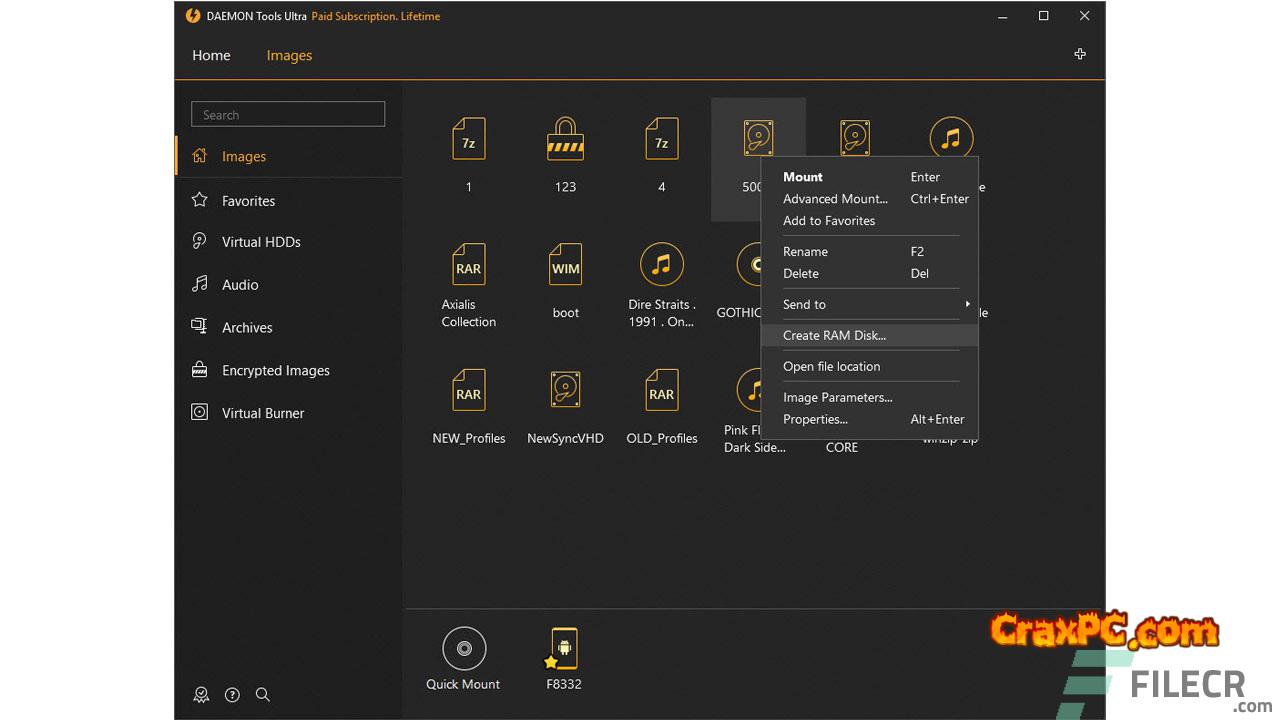Viewport: 1280px width, 720px height.
Task: Open the Dire Straits audio image
Action: pos(661,265)
